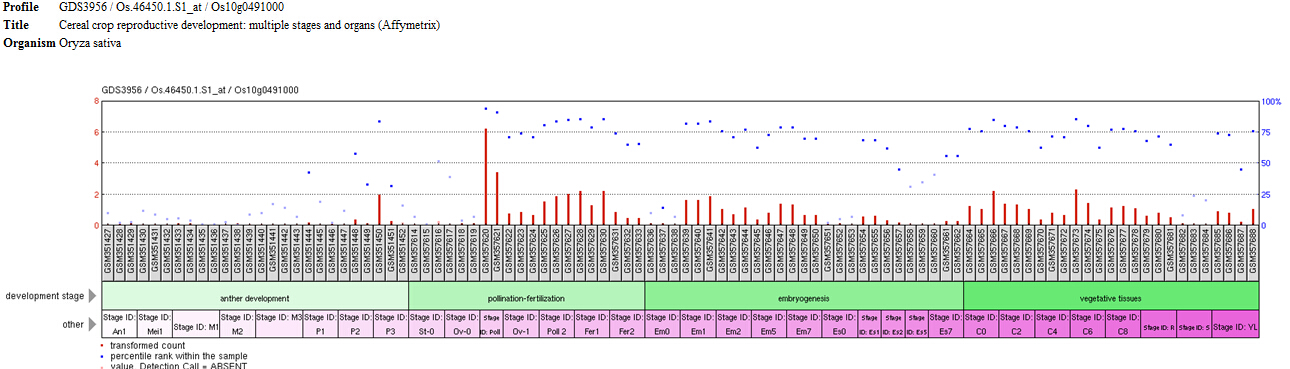1290x369 pixels.
Task: Select the anther development stage band
Action: 255,297
